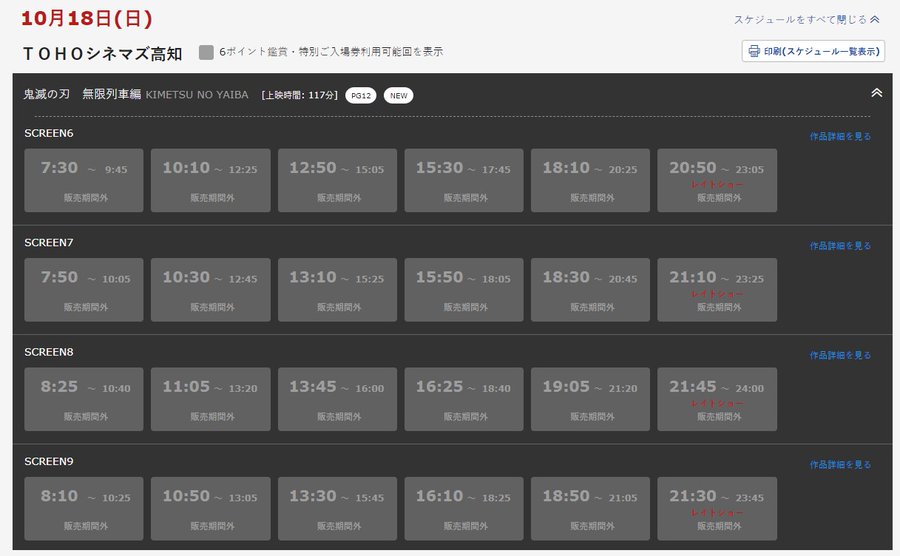Screen dimensions: 900x556
Task: Click the SCREEN8 label
Action: click(49, 352)
